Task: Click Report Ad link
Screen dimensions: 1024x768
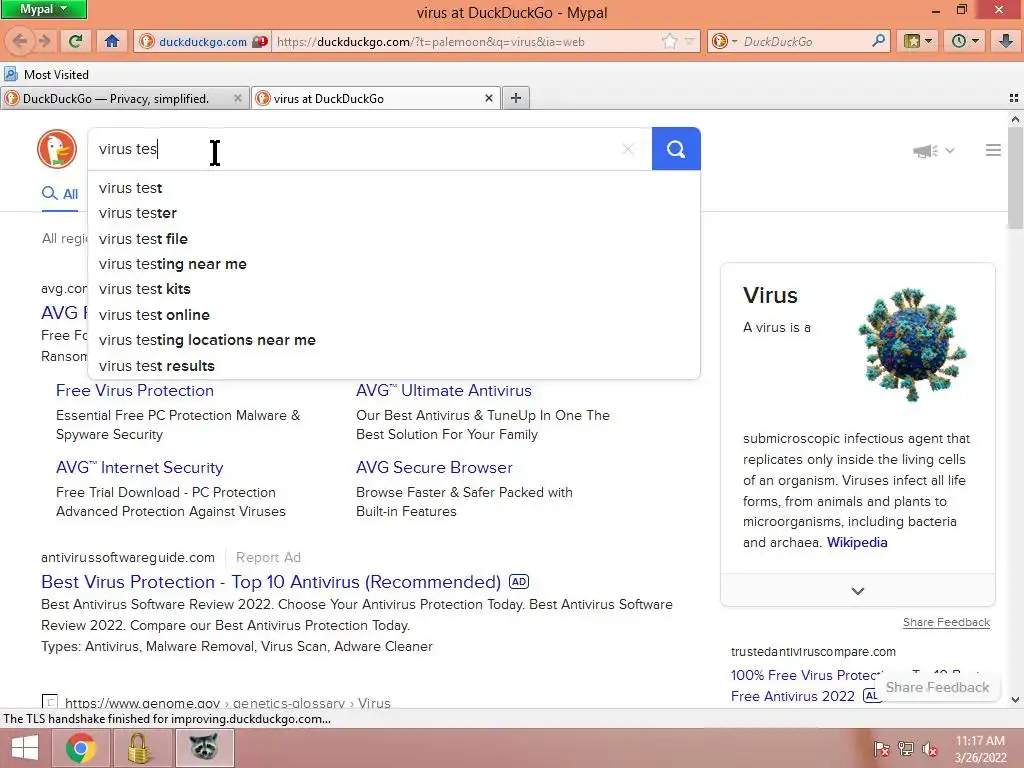Action: [268, 557]
